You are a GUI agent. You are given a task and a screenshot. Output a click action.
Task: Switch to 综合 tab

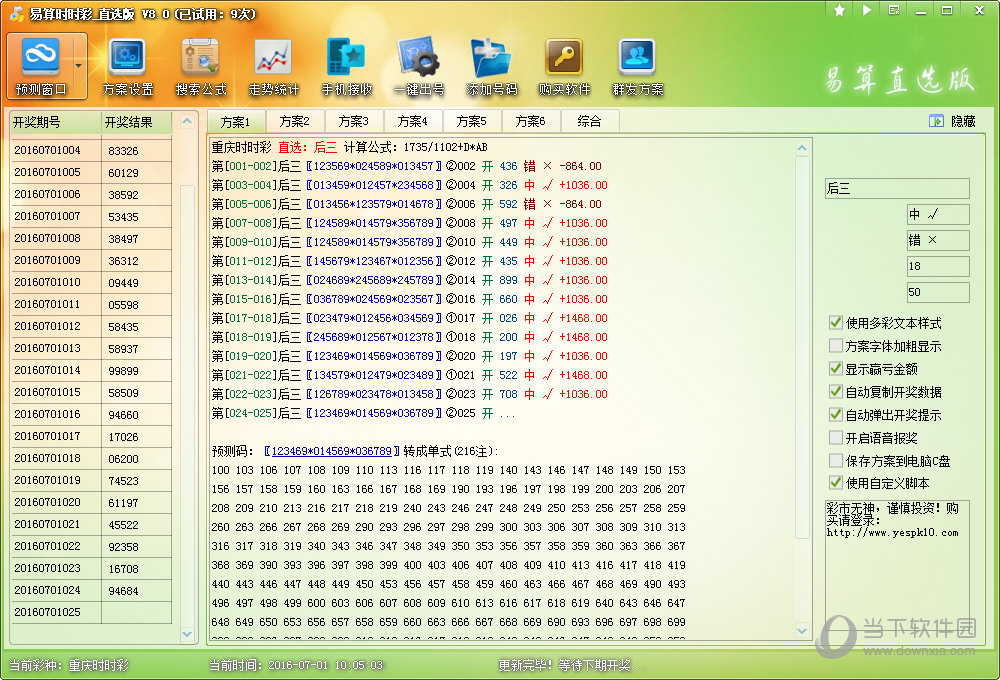point(589,121)
